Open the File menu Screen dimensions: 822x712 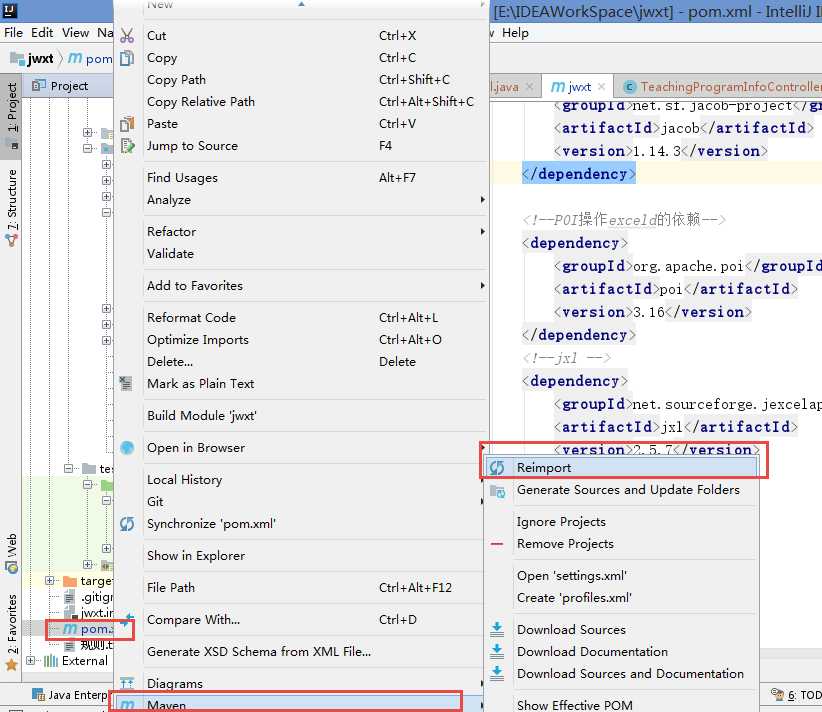[x=14, y=33]
